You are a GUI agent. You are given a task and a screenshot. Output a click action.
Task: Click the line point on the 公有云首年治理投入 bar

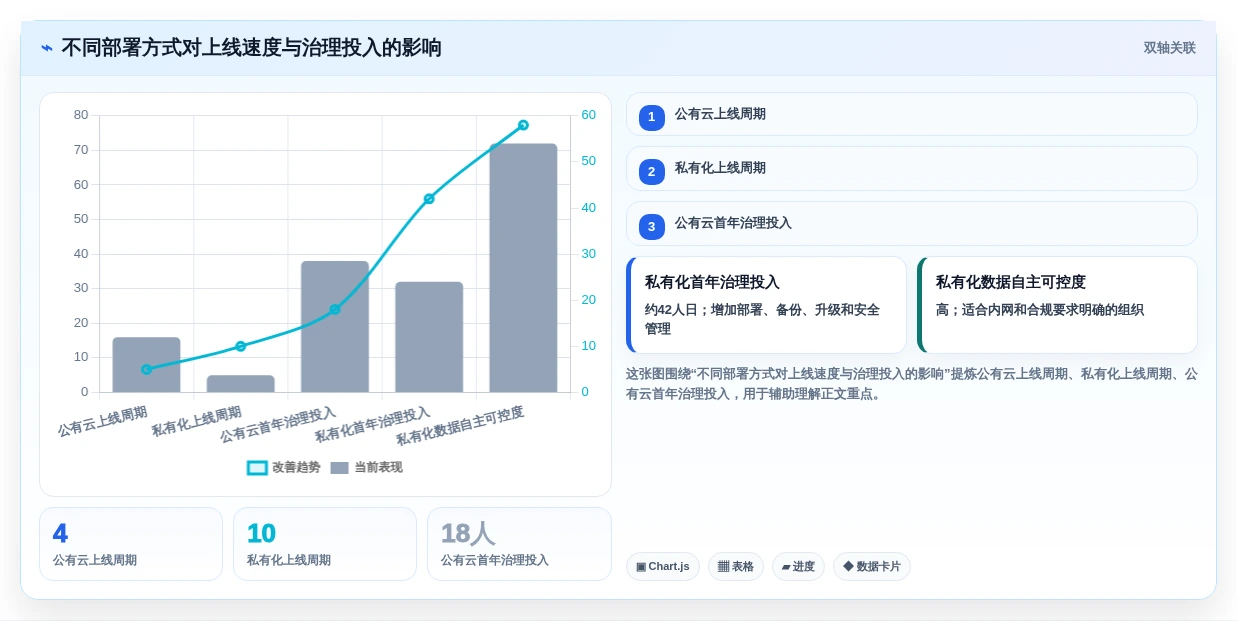click(335, 309)
